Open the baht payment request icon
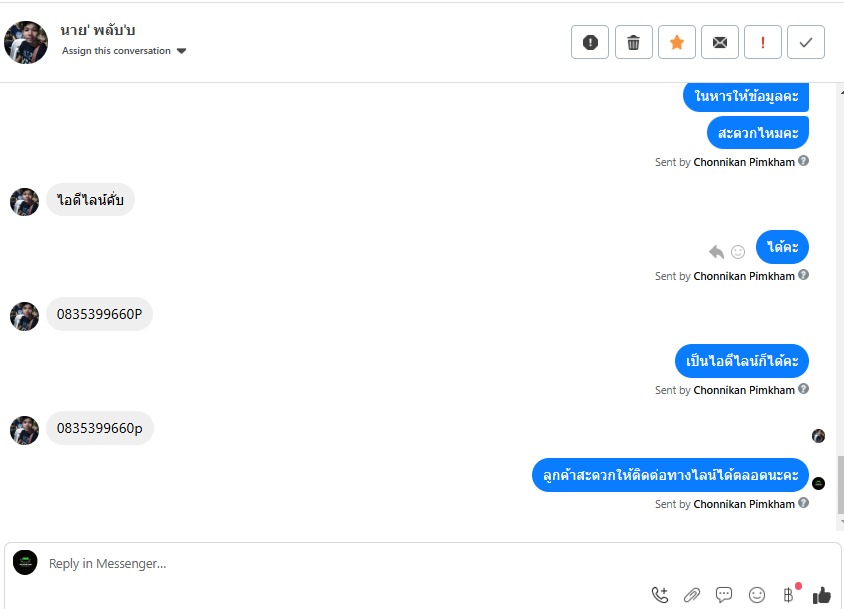This screenshot has width=844, height=609. coord(789,595)
